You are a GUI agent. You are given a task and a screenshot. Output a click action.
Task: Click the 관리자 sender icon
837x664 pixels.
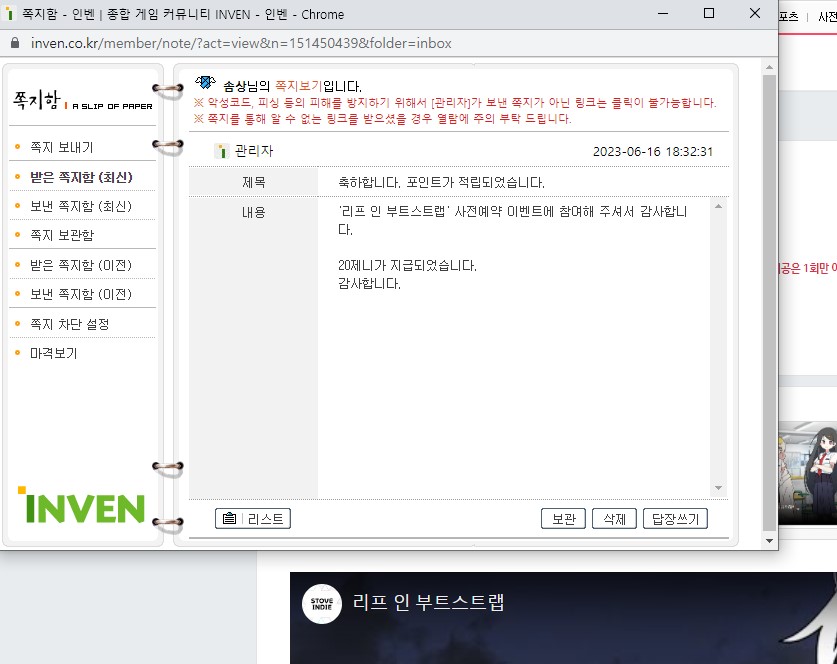pos(222,151)
